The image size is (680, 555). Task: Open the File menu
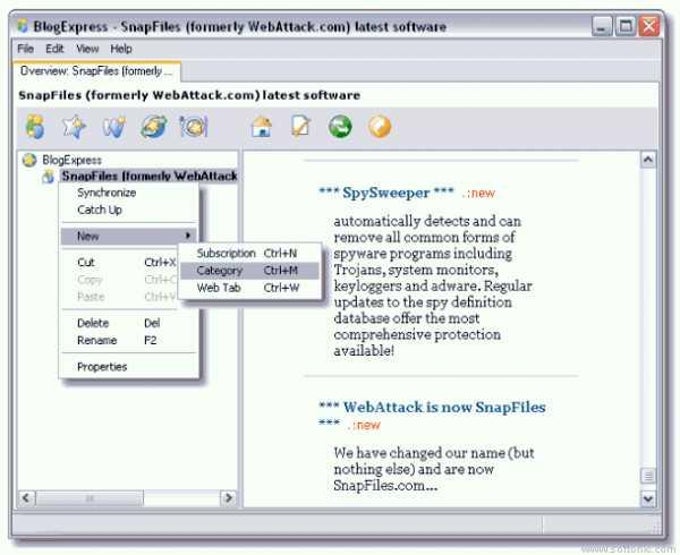click(x=26, y=49)
